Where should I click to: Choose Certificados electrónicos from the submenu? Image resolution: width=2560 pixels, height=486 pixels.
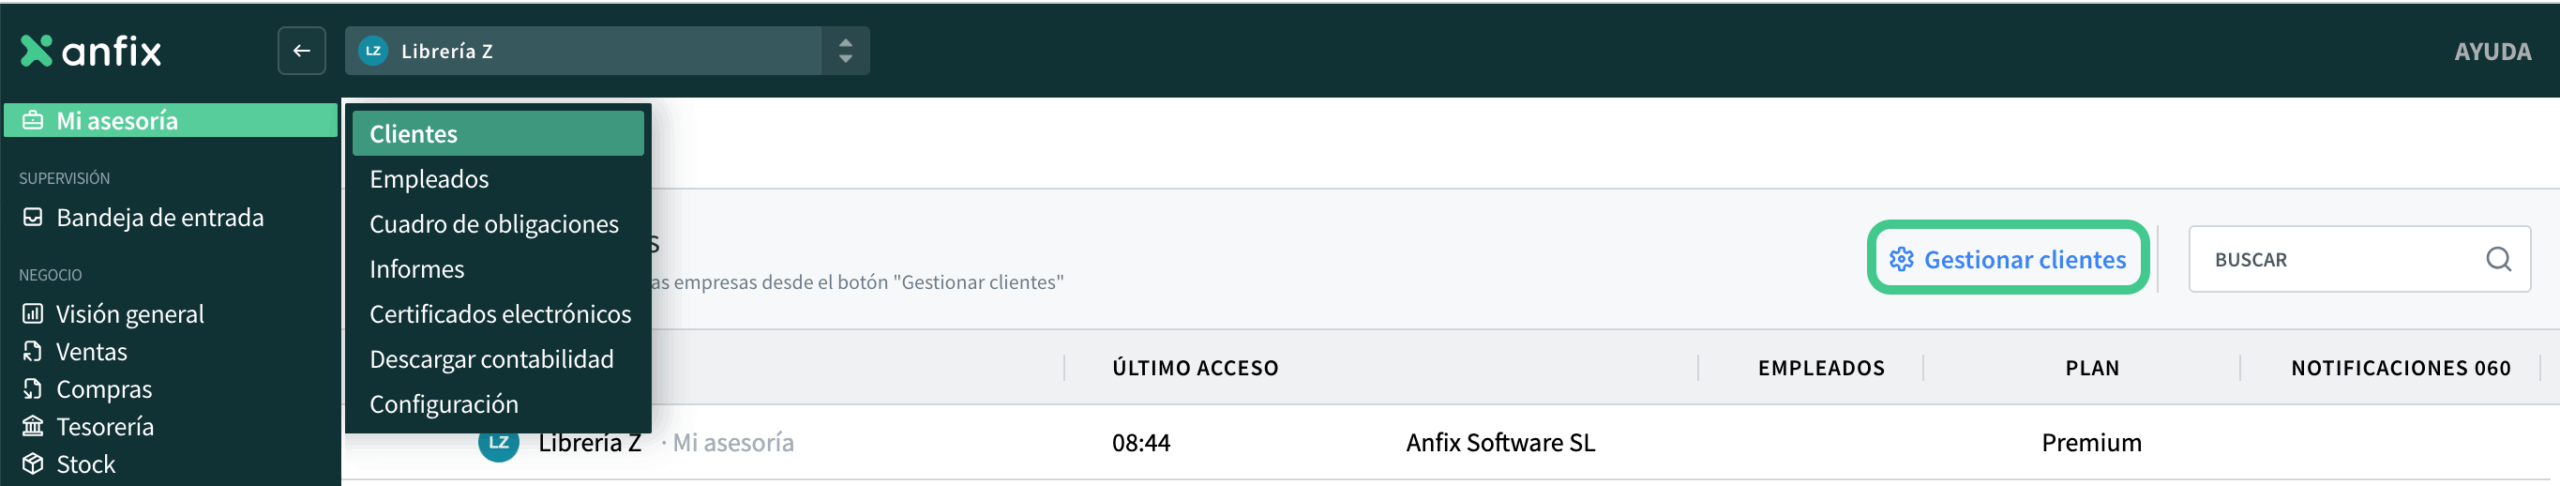500,314
